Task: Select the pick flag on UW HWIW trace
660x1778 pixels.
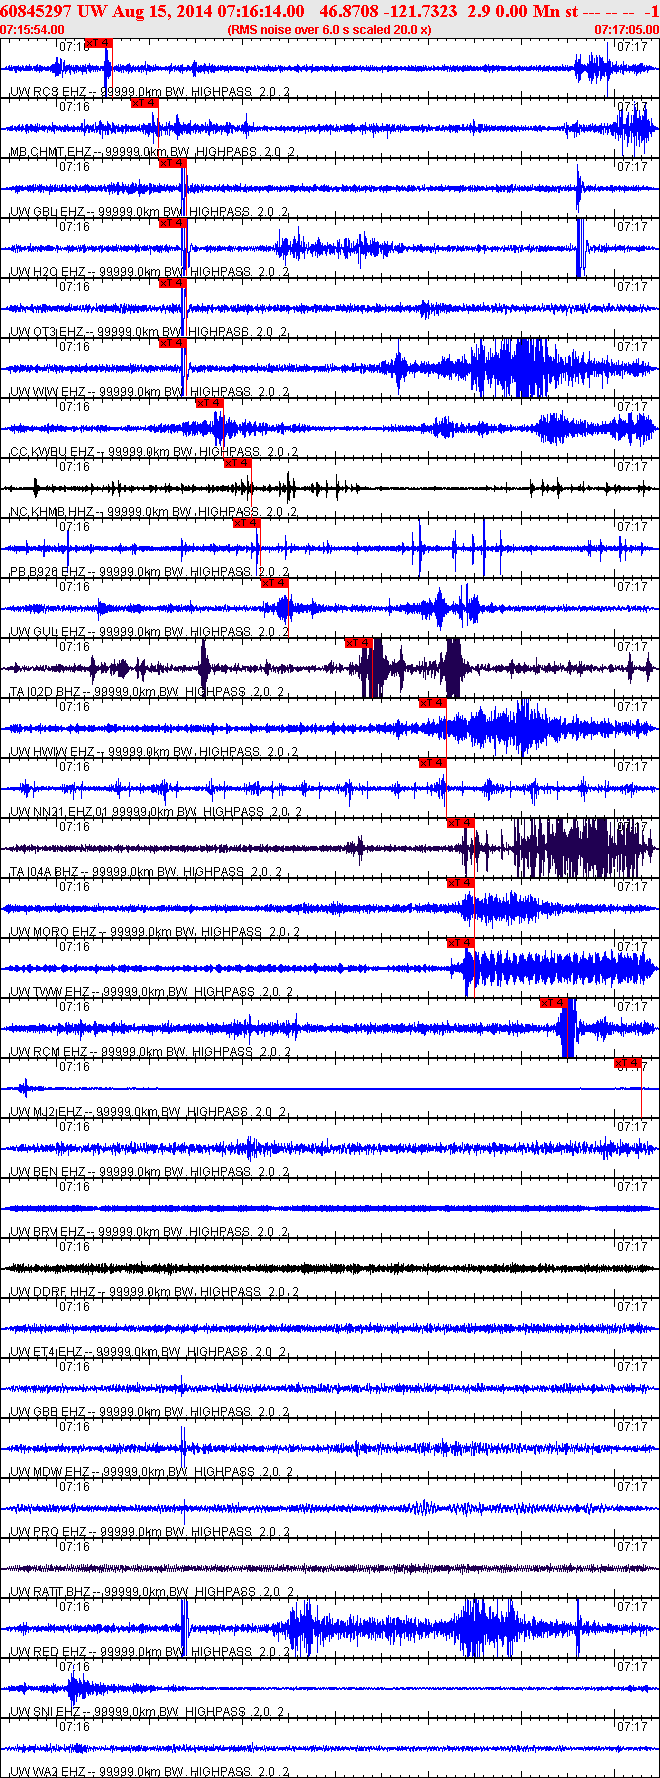Action: pos(432,703)
